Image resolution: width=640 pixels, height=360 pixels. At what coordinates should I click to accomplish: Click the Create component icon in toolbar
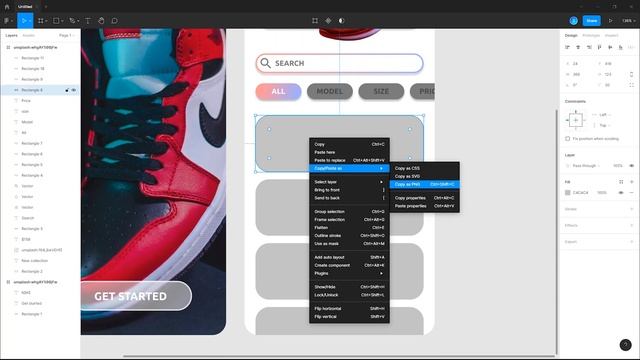328,20
